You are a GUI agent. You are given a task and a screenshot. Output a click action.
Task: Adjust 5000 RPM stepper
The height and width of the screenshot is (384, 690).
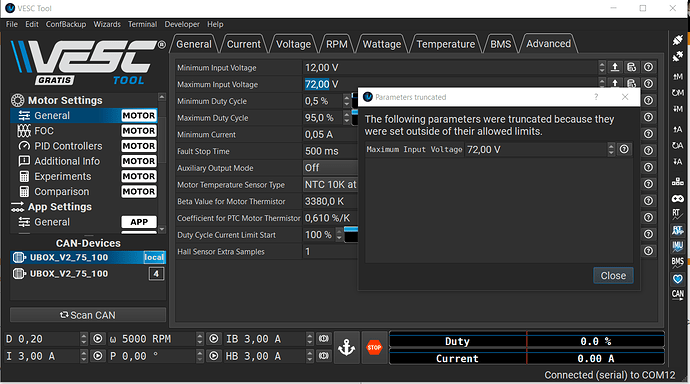[x=200, y=339]
